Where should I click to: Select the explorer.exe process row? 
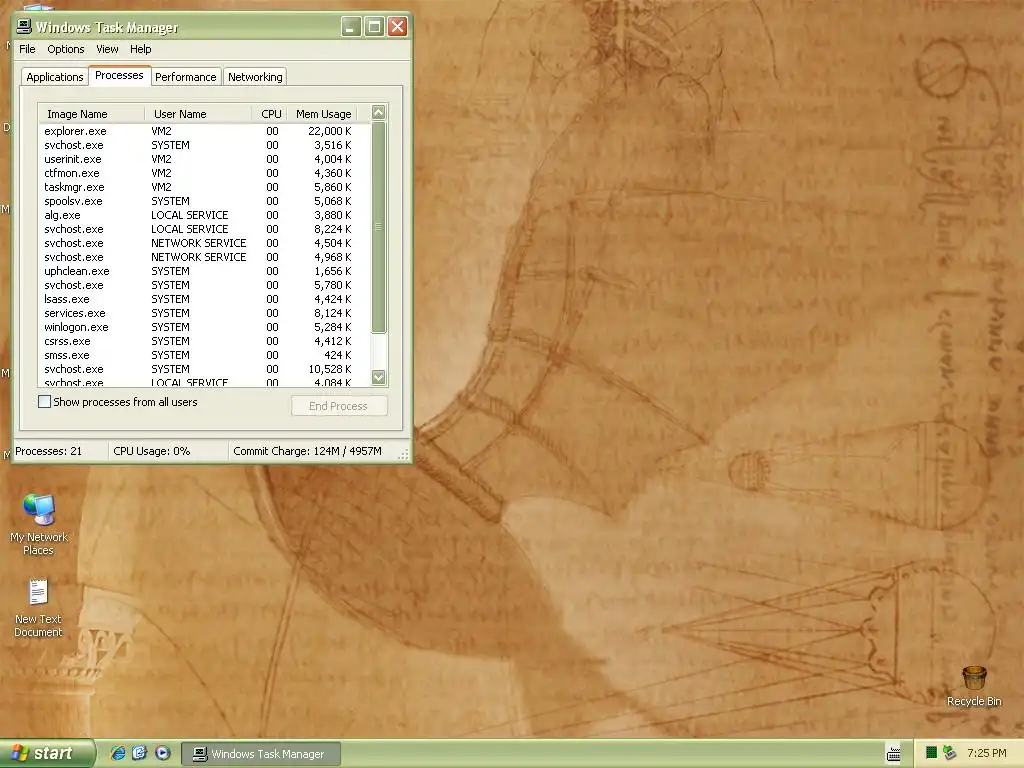tap(204, 131)
